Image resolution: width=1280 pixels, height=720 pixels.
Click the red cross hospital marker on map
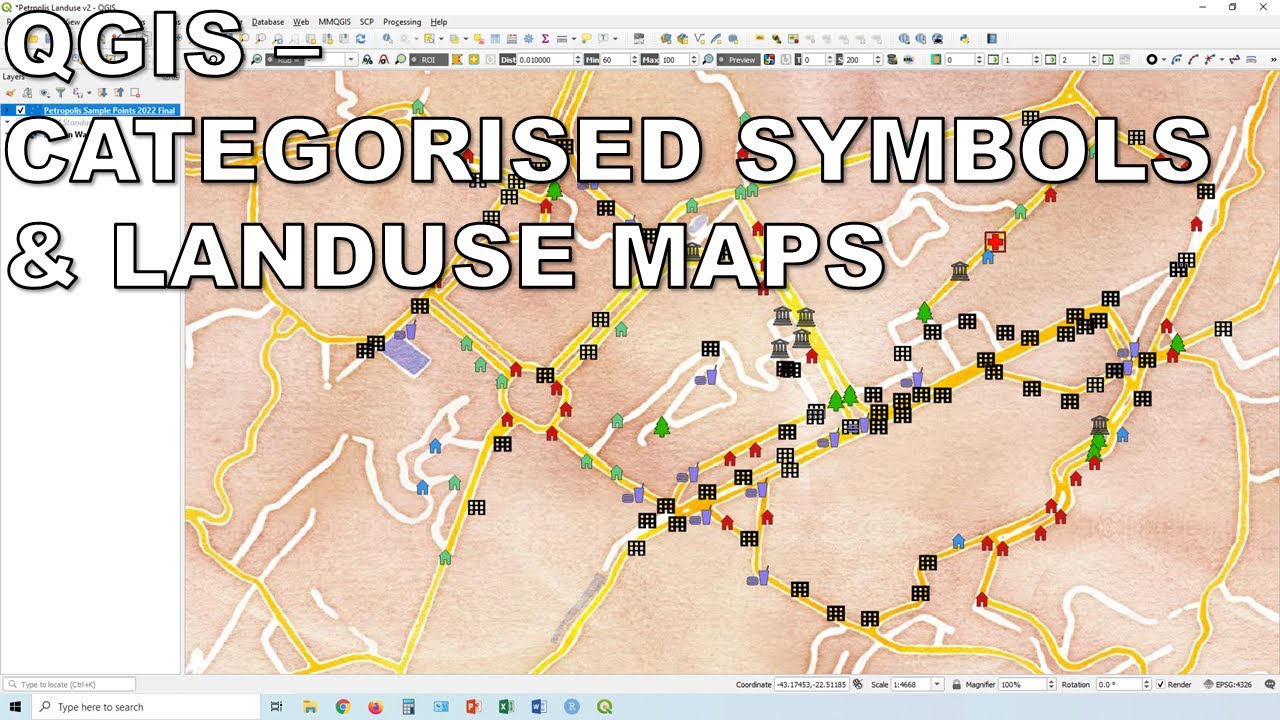(x=995, y=242)
